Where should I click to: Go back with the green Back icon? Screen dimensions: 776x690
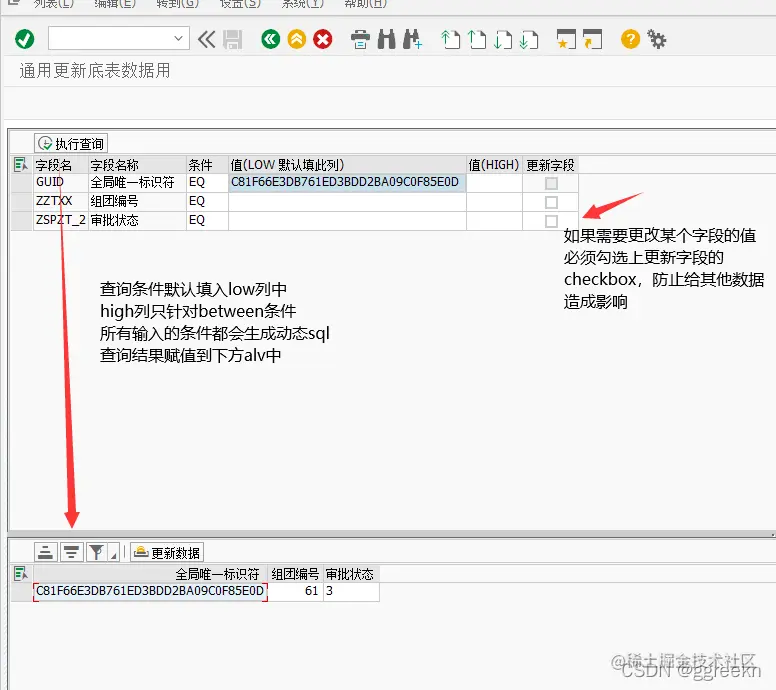[x=270, y=39]
